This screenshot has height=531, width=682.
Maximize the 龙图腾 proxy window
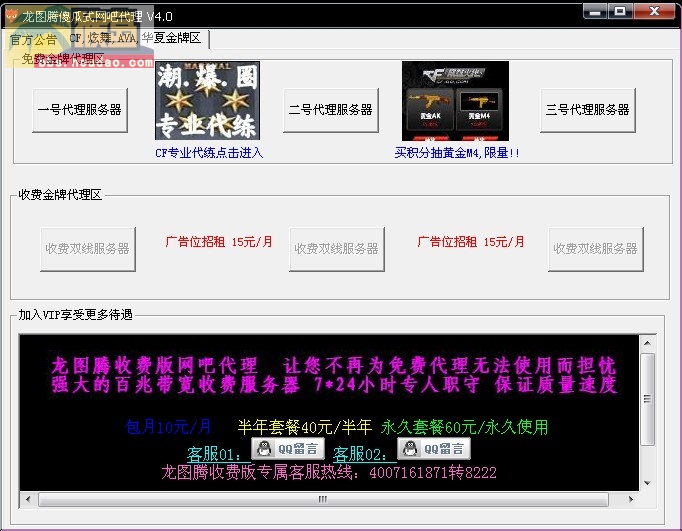[620, 11]
